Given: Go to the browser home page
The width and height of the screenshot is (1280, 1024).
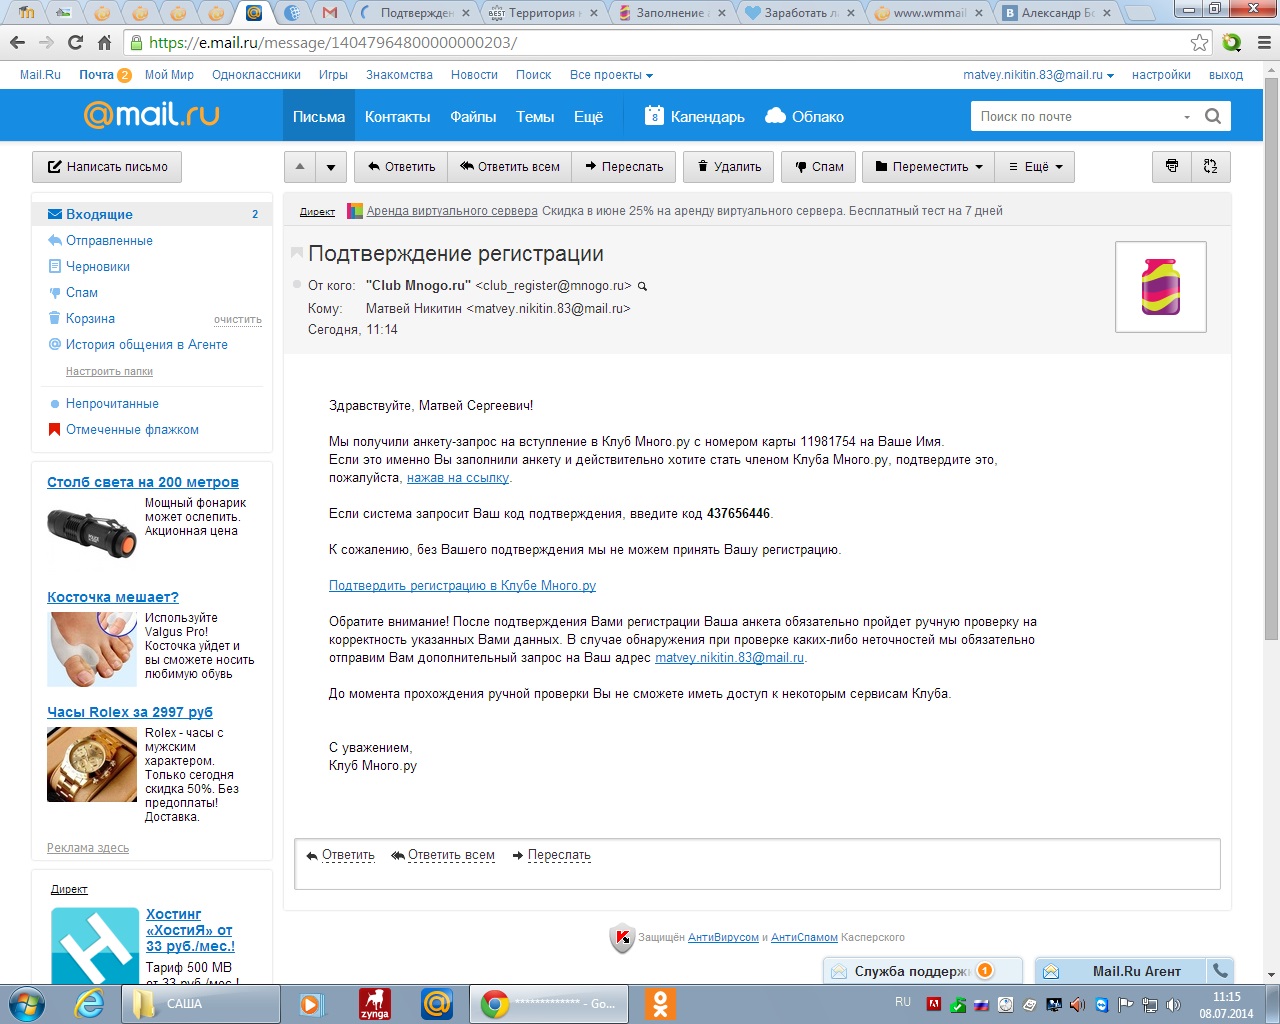Looking at the screenshot, I should [x=104, y=42].
